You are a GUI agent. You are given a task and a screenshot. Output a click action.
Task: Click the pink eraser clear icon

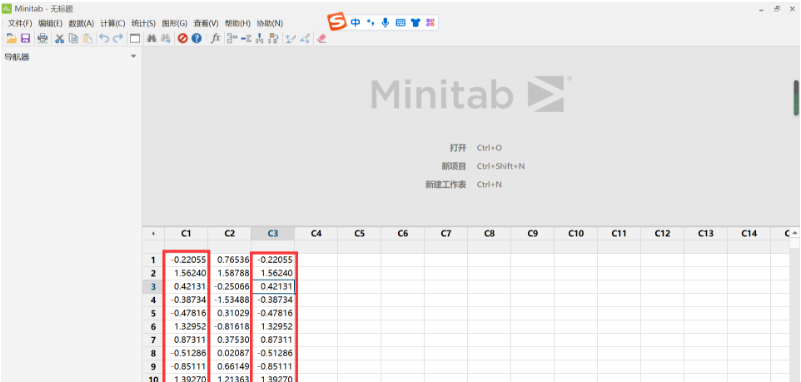point(321,38)
